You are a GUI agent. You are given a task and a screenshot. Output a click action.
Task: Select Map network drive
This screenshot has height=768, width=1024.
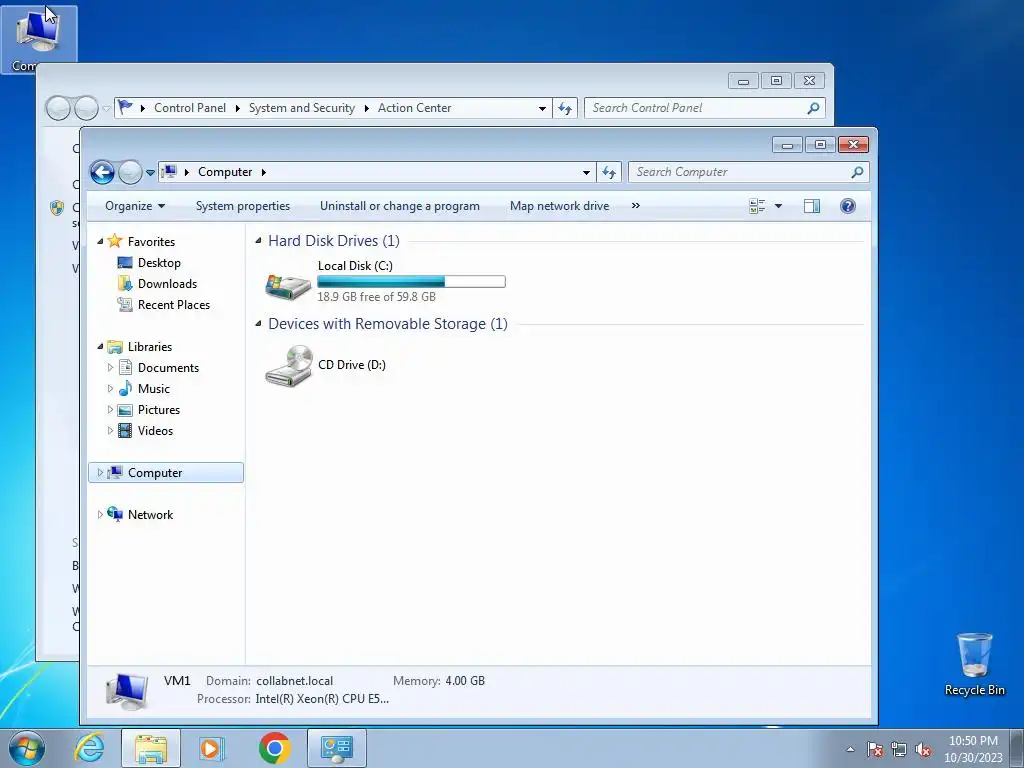(x=559, y=206)
